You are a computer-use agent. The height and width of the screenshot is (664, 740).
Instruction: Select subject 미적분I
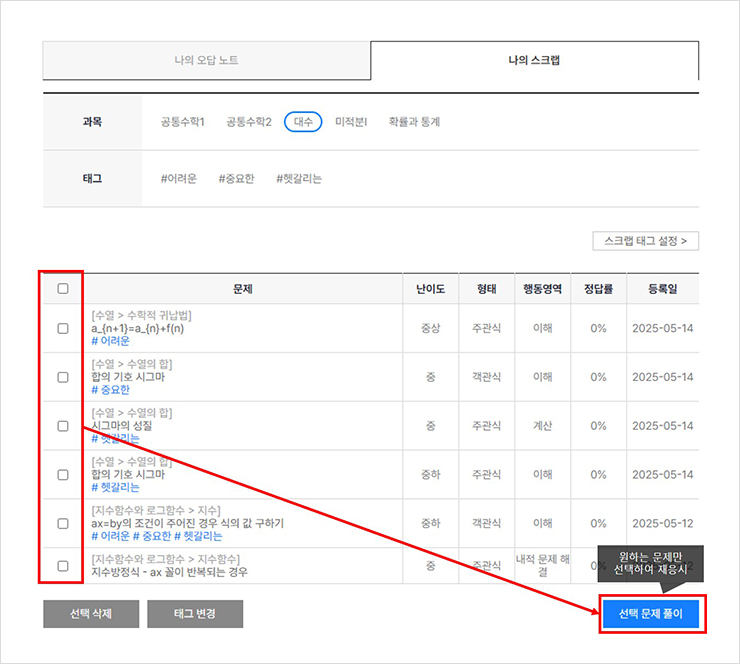point(351,122)
